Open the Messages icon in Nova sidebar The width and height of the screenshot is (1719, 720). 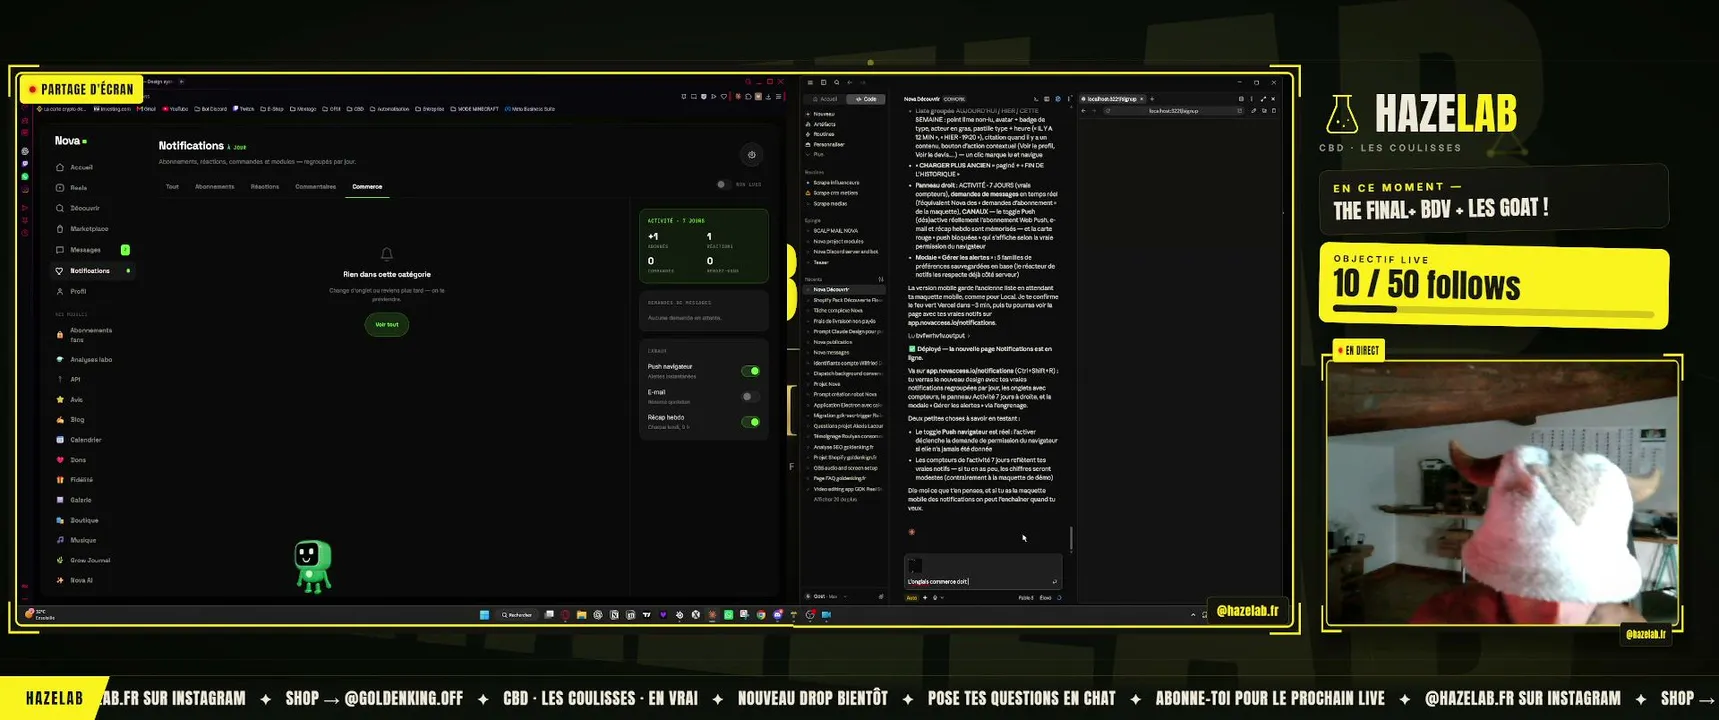(60, 250)
